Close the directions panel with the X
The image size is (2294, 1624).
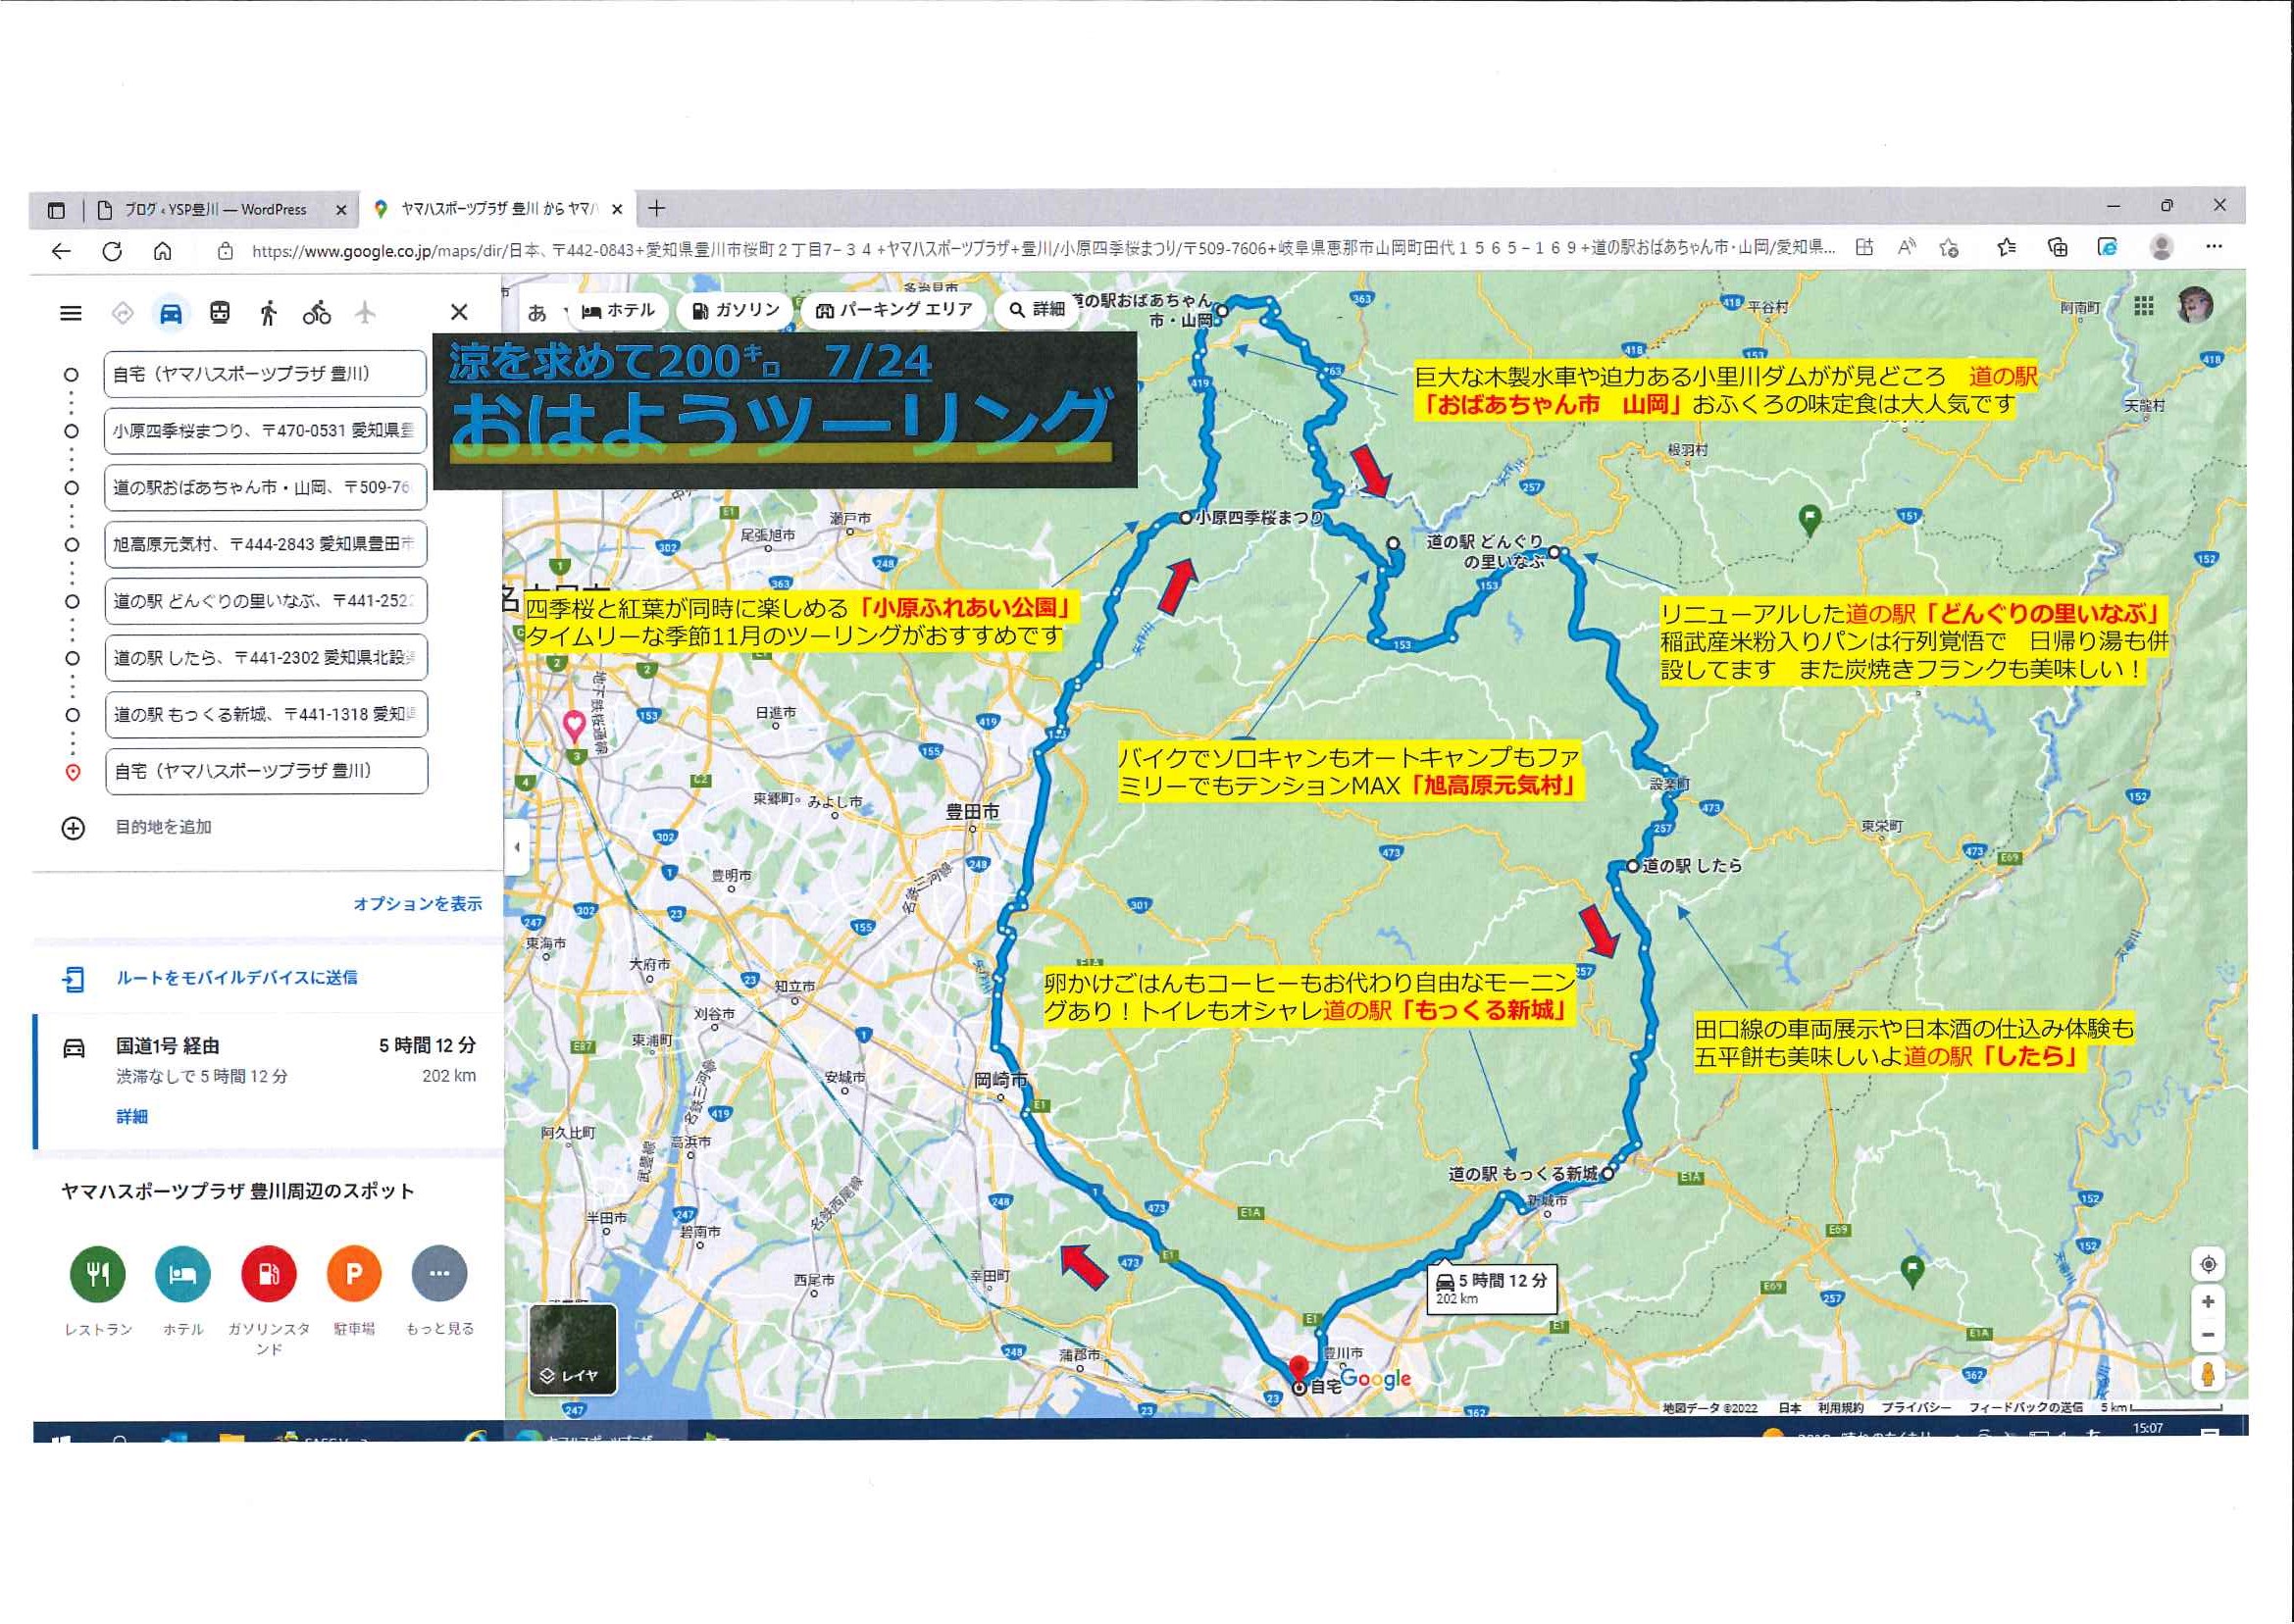(x=459, y=312)
